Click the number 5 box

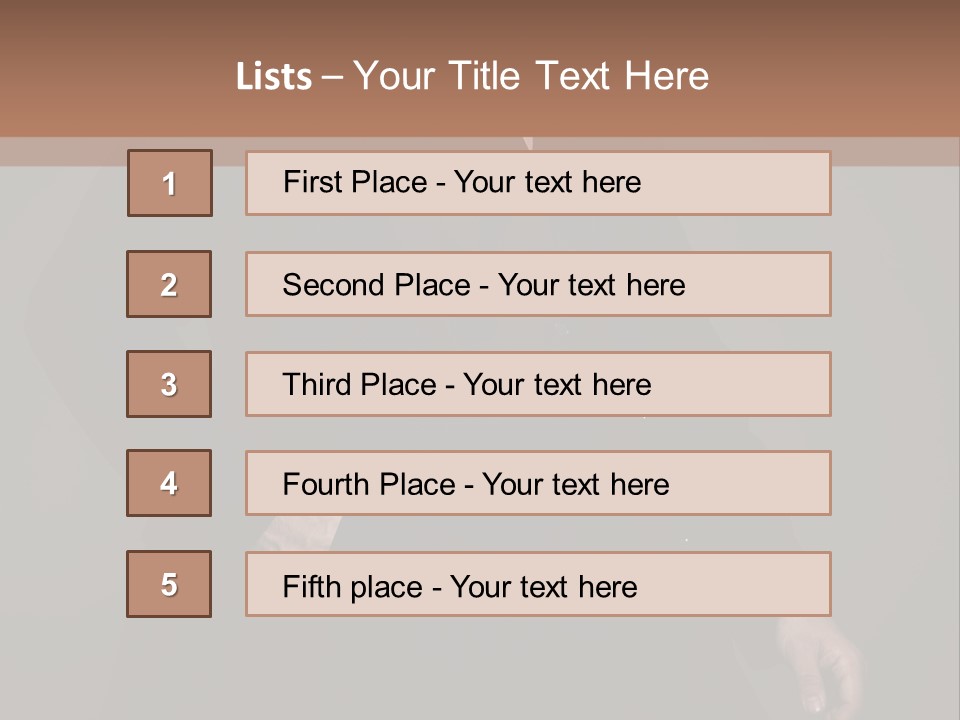[x=169, y=584]
